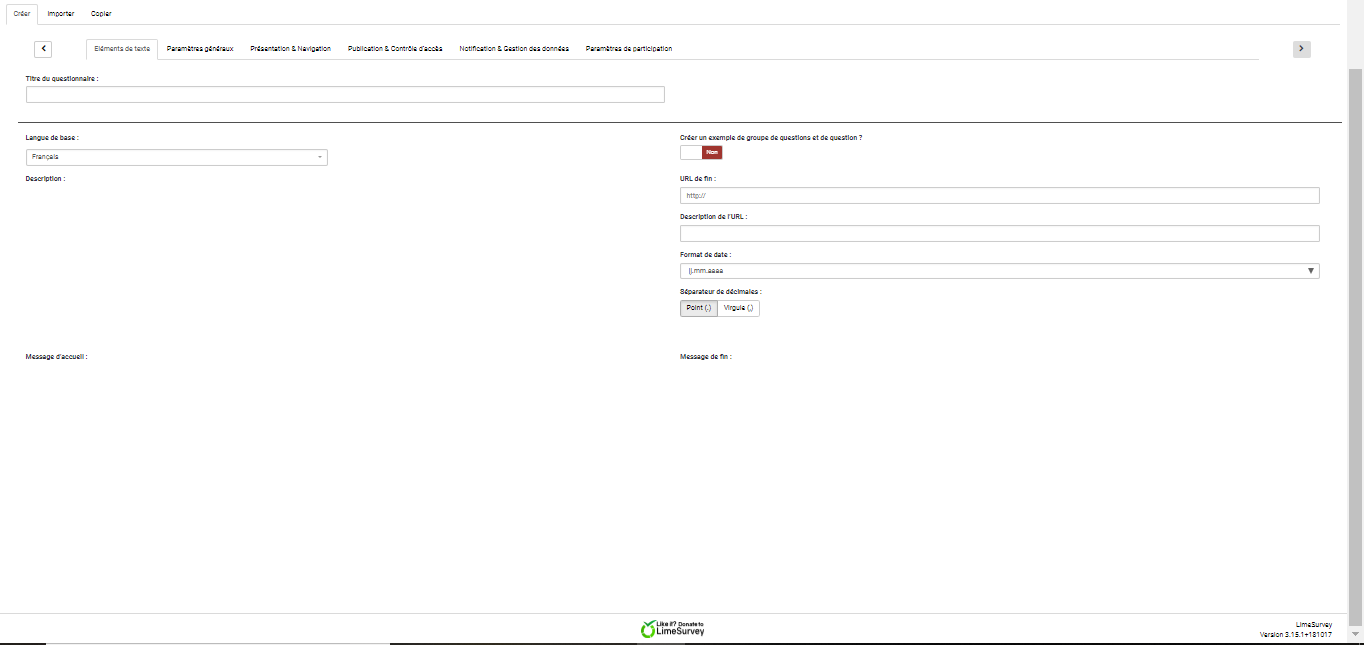
Task: Switch to the Copier tab
Action: coord(101,14)
